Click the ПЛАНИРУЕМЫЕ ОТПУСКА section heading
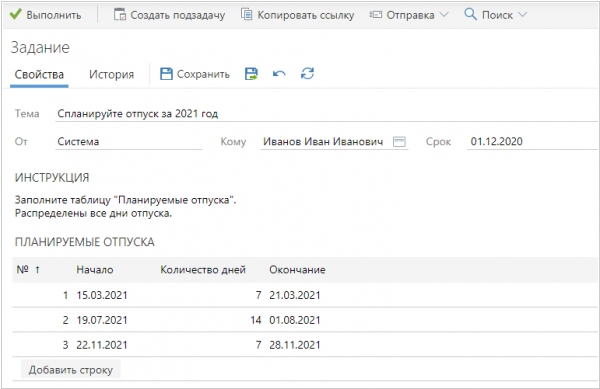The image size is (600, 389). point(85,242)
